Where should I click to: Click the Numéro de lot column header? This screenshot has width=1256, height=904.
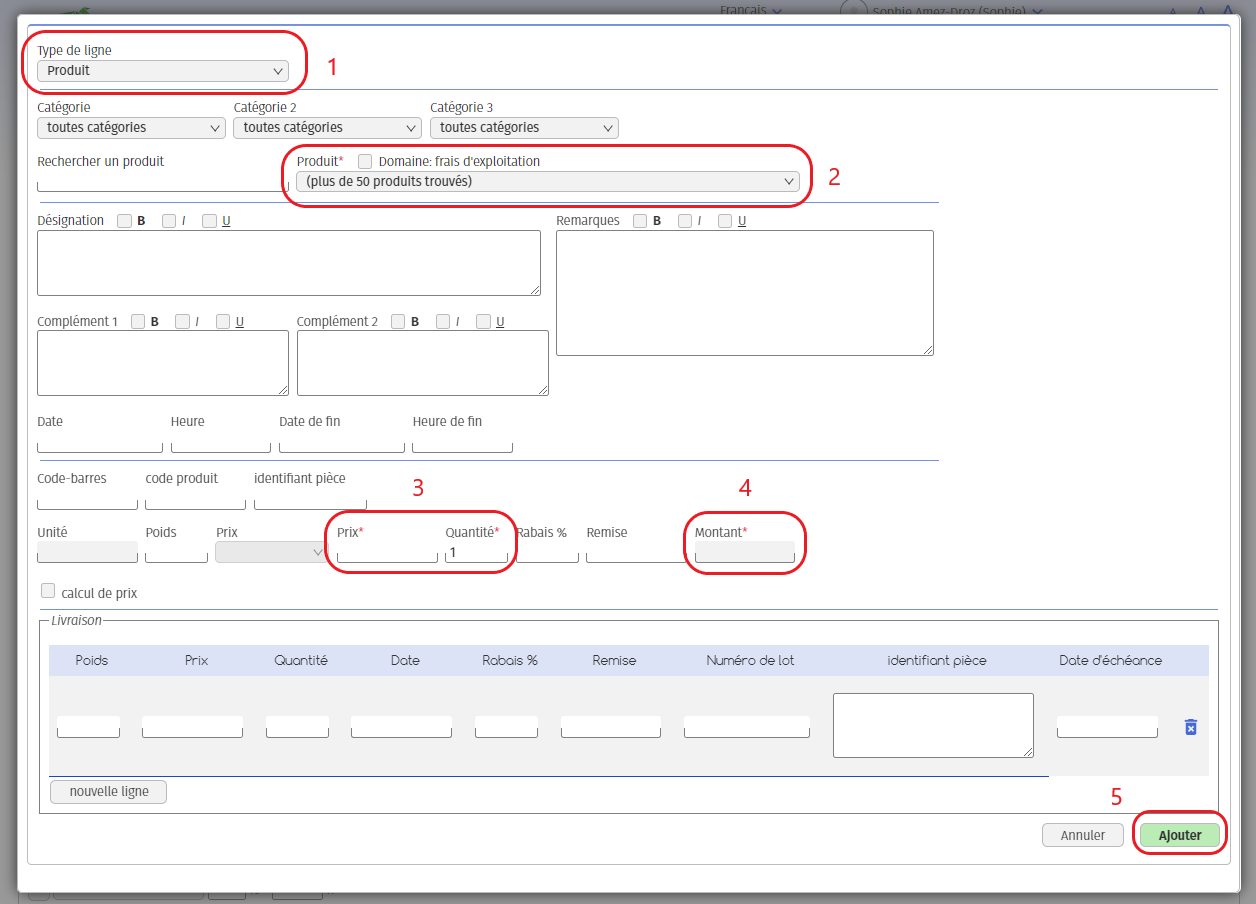[x=750, y=661]
